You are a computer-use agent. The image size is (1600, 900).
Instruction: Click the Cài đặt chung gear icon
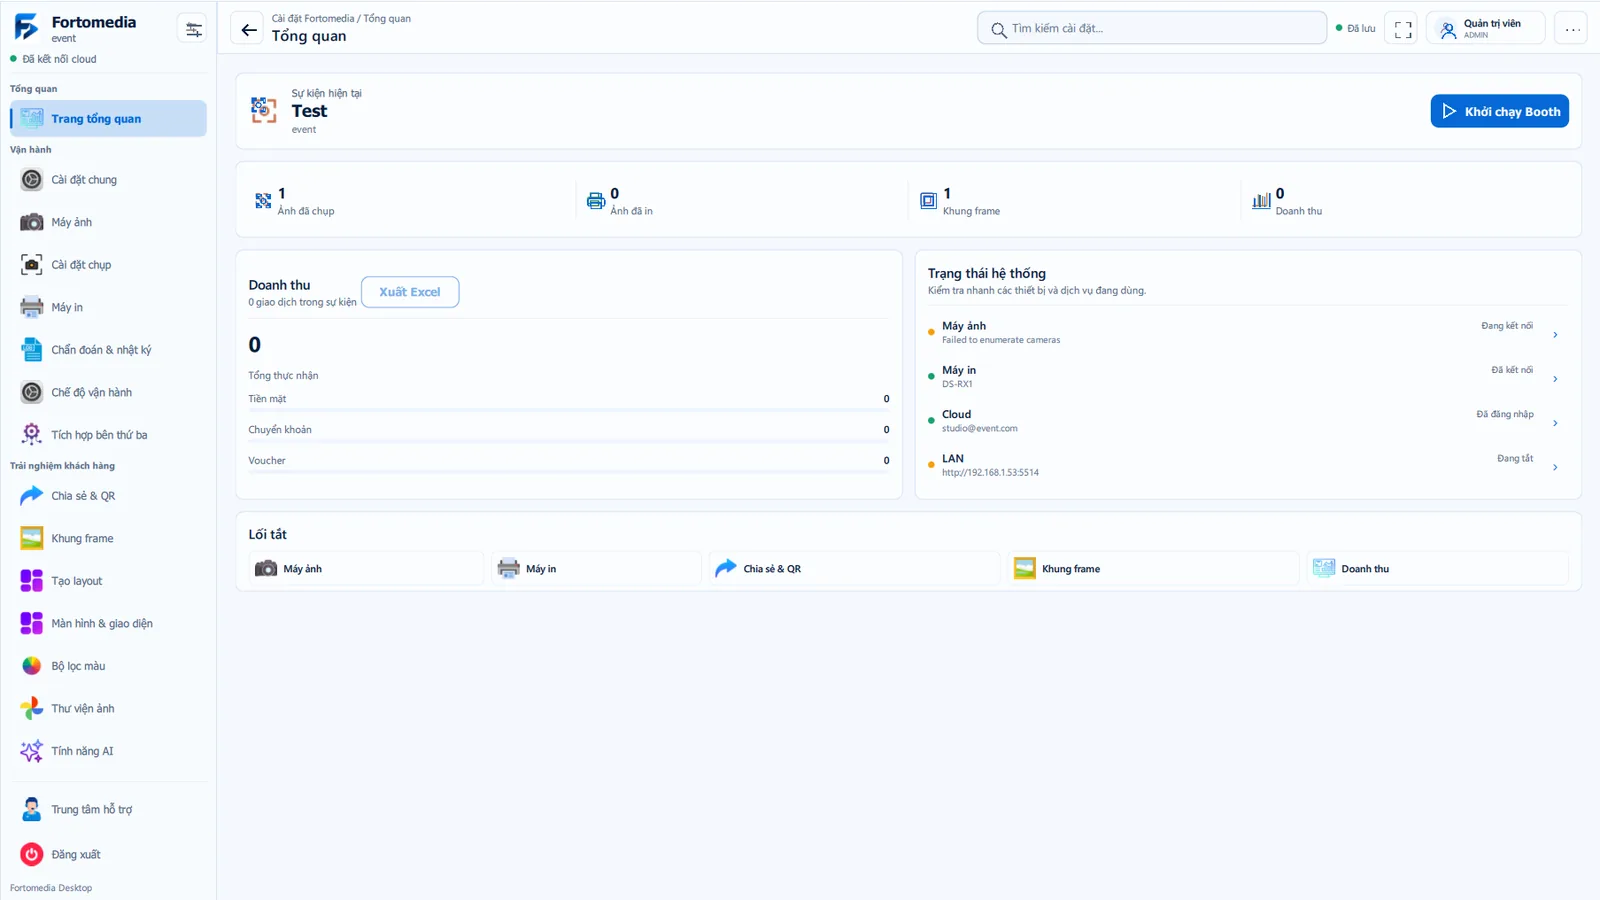coord(32,180)
